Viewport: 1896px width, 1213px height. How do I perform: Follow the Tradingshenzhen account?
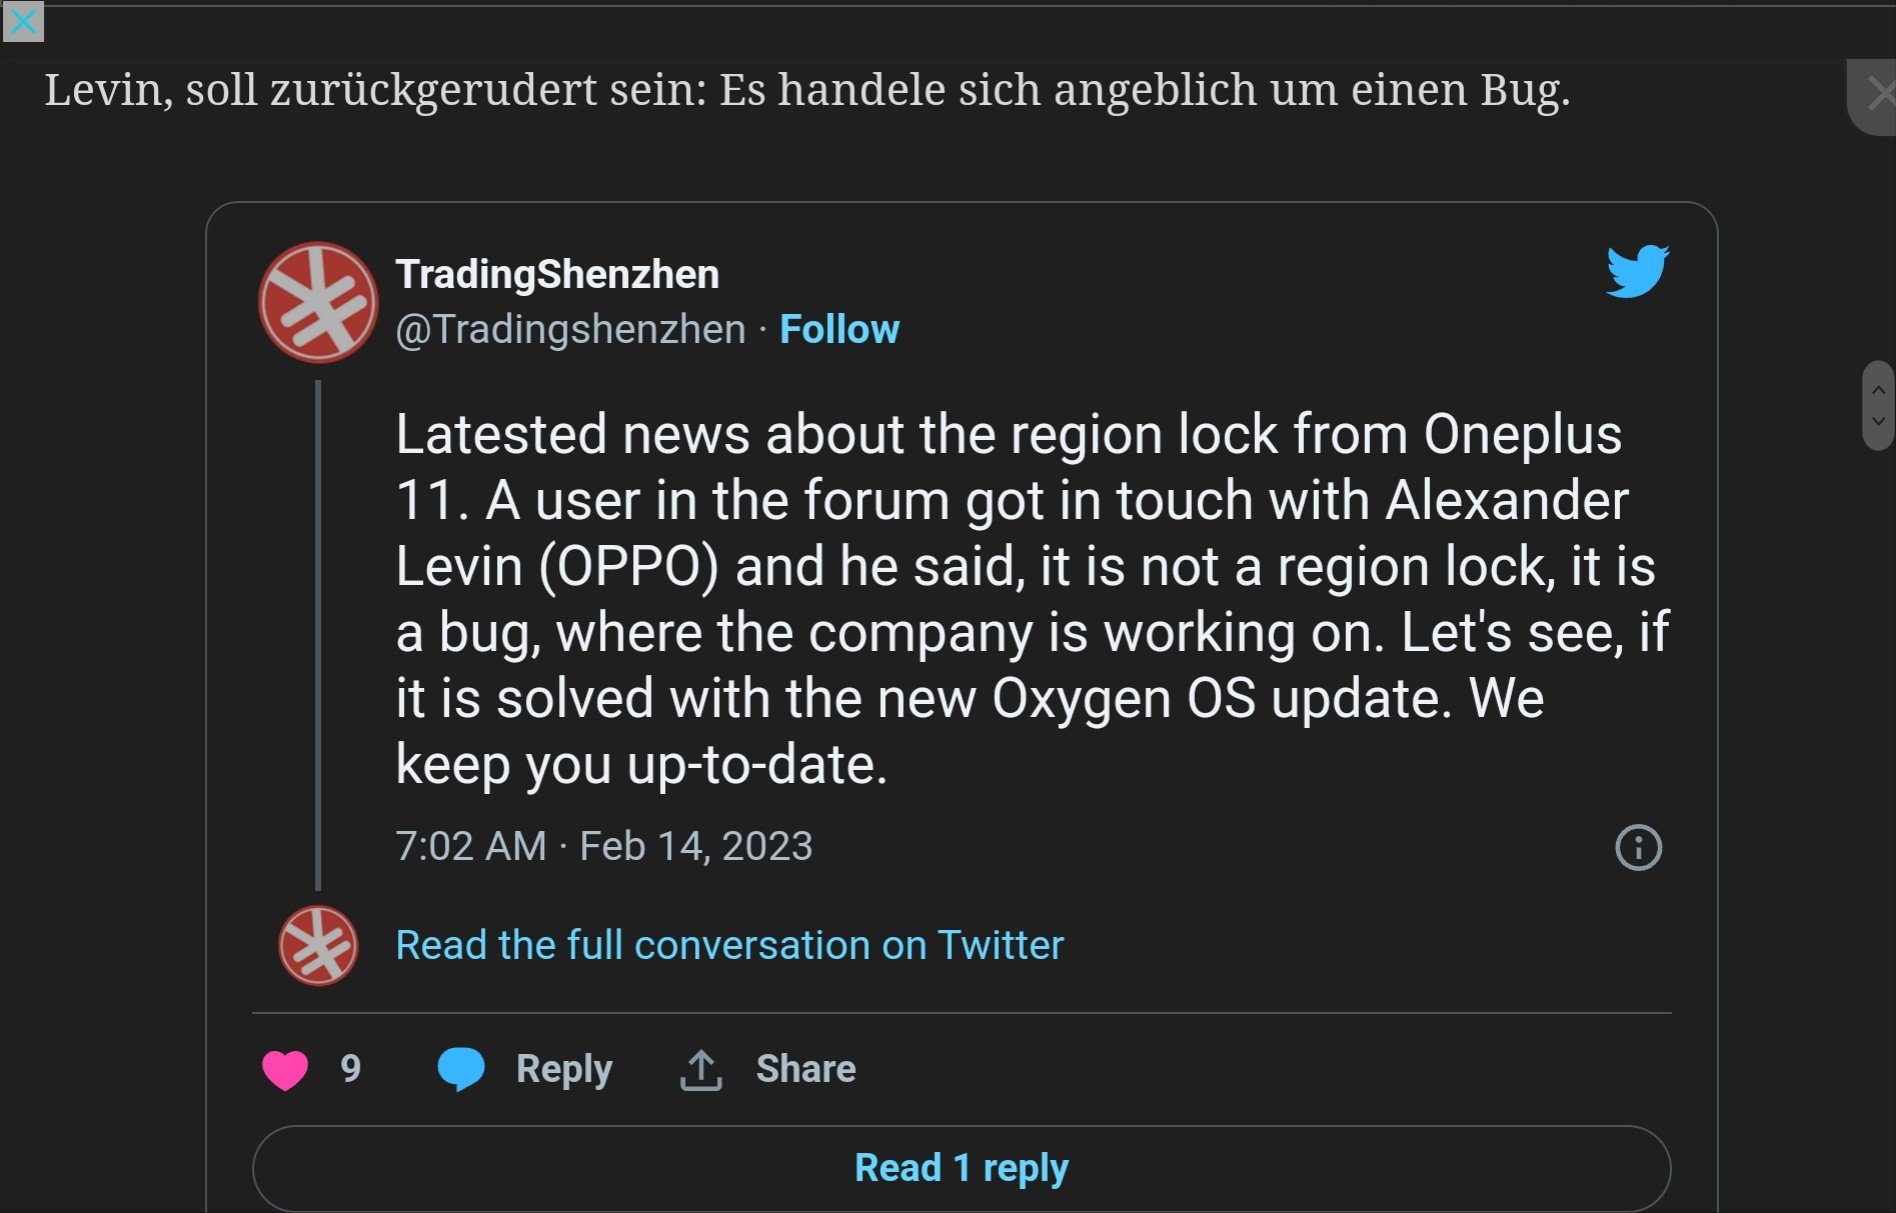pyautogui.click(x=839, y=329)
